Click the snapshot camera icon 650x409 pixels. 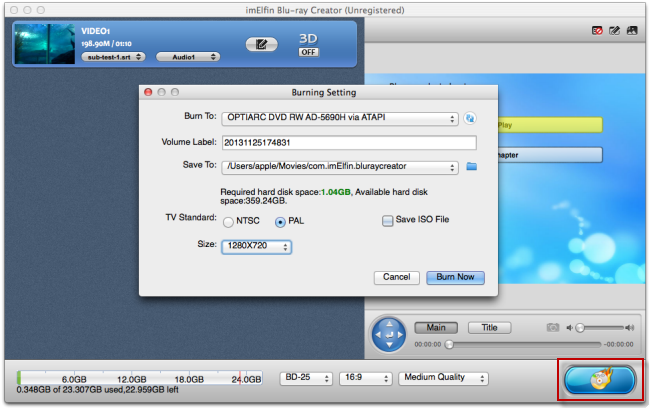553,327
